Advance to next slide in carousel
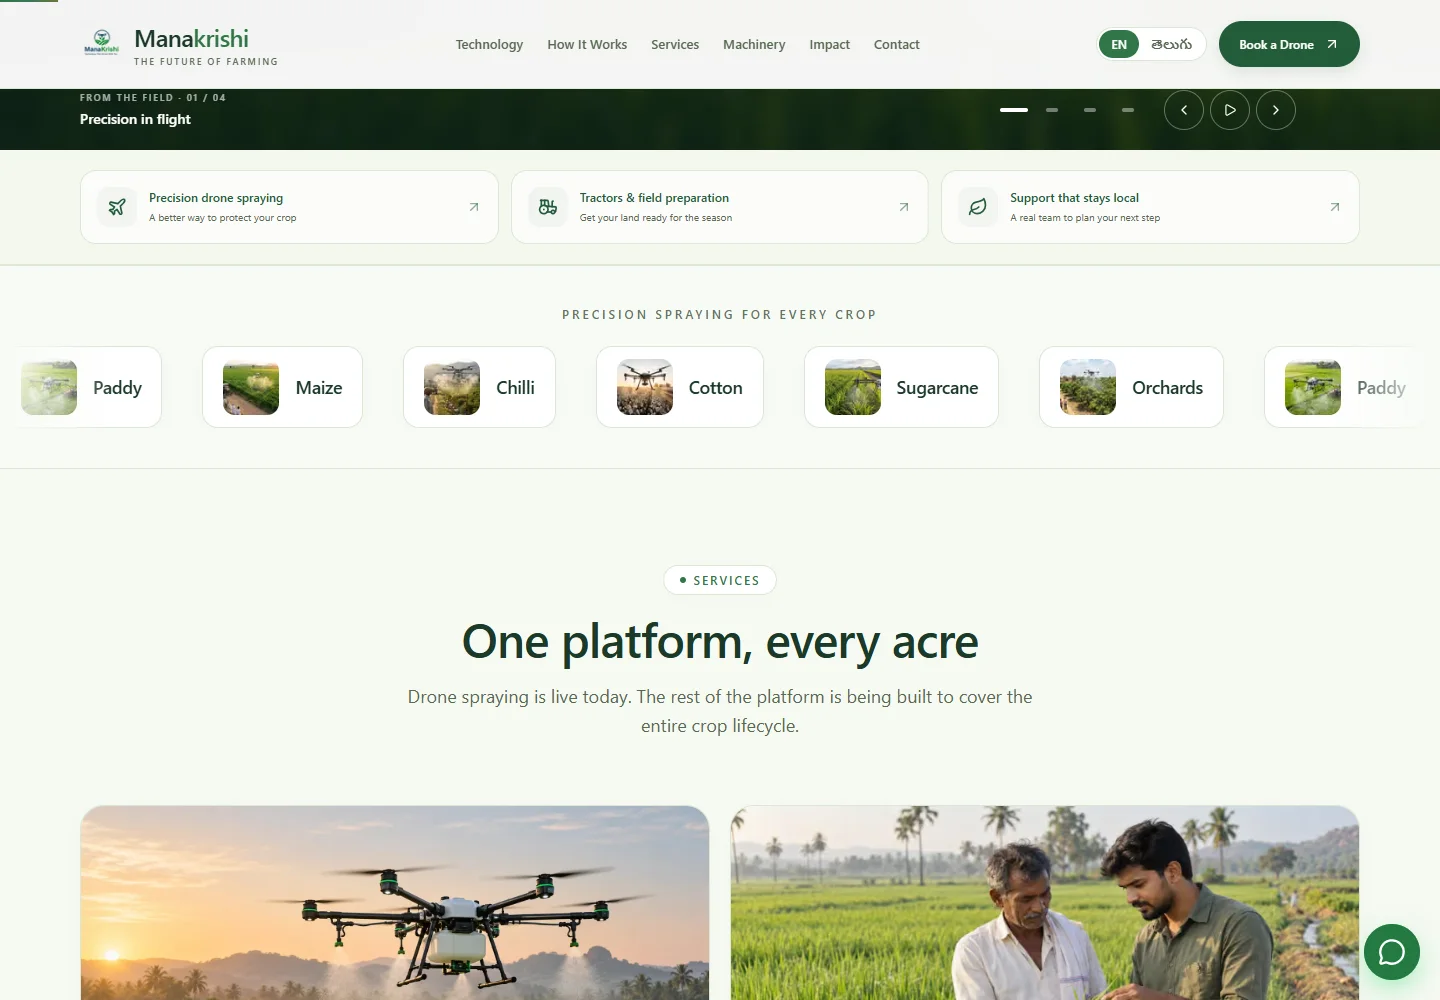Screen dimensions: 1440x1000 pos(1276,110)
